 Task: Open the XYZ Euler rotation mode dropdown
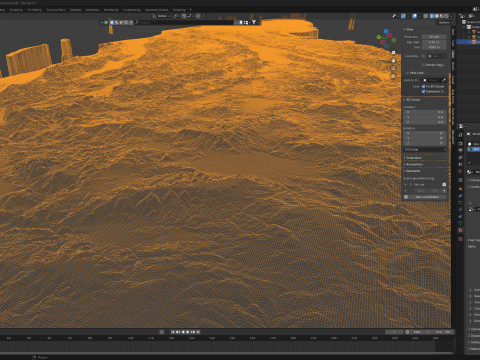click(x=425, y=150)
